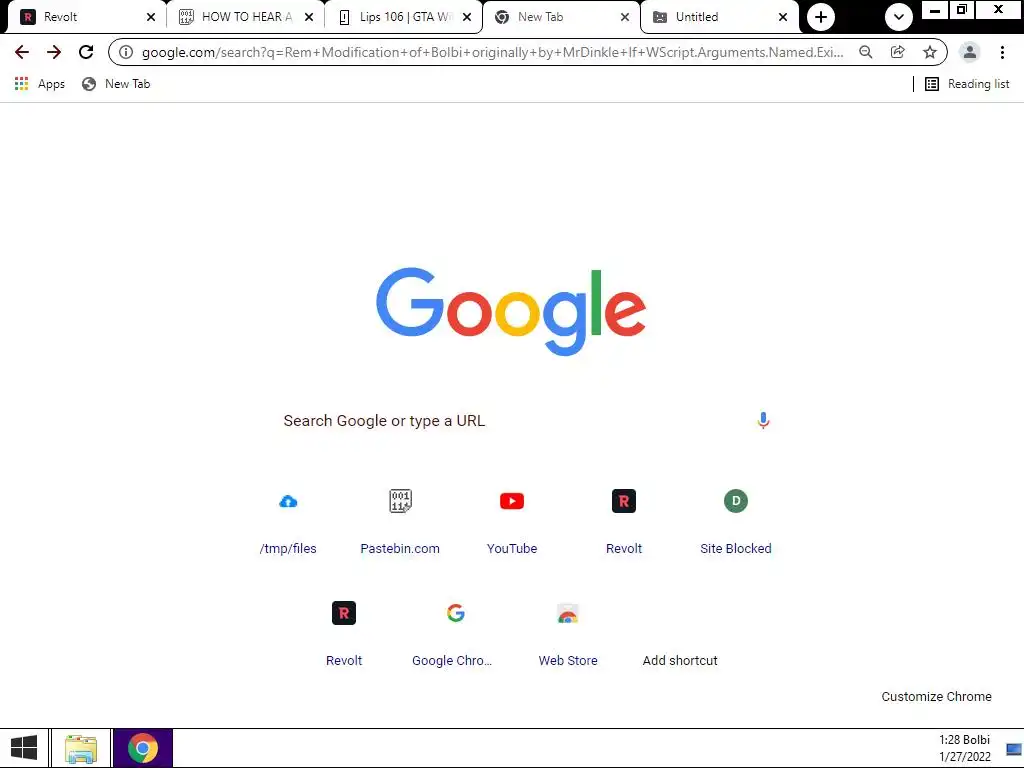Open the Reading list
1024x768 pixels.
click(x=968, y=84)
